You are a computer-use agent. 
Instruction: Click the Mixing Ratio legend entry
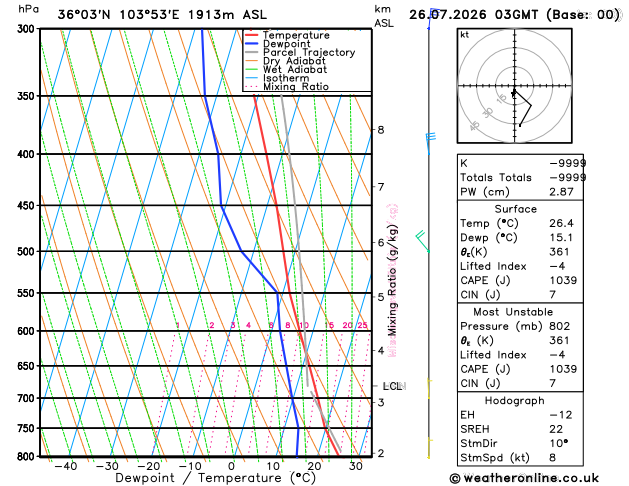pos(296,87)
